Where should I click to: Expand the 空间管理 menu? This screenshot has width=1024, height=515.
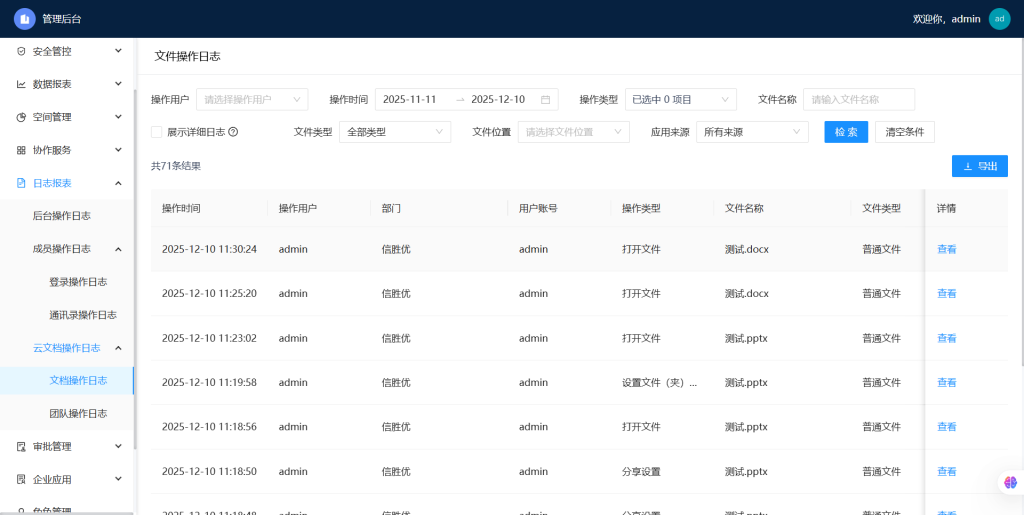coord(118,117)
